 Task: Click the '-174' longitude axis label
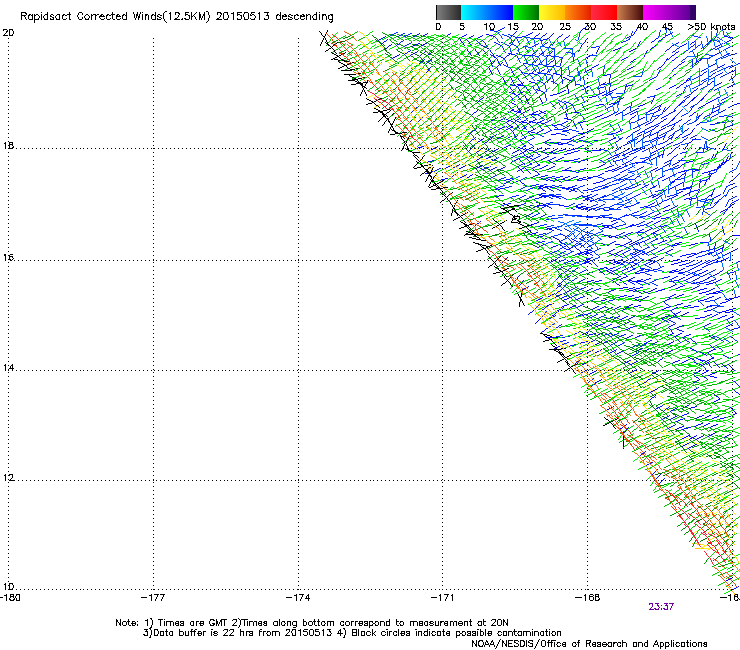tap(298, 598)
